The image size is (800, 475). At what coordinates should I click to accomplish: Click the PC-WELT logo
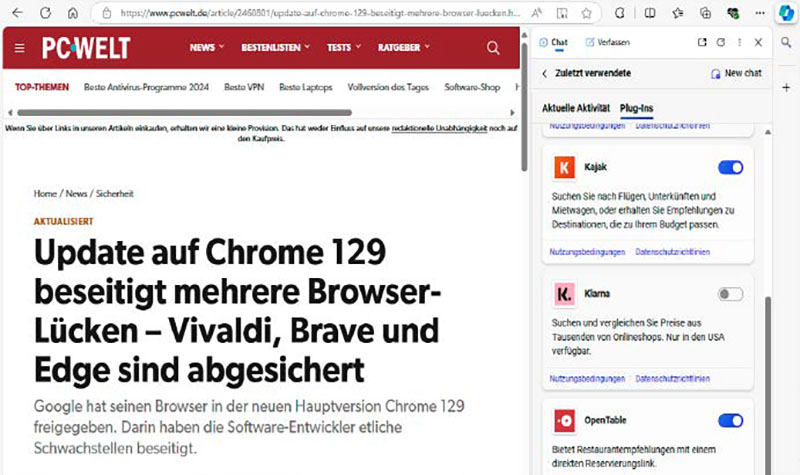coord(86,48)
